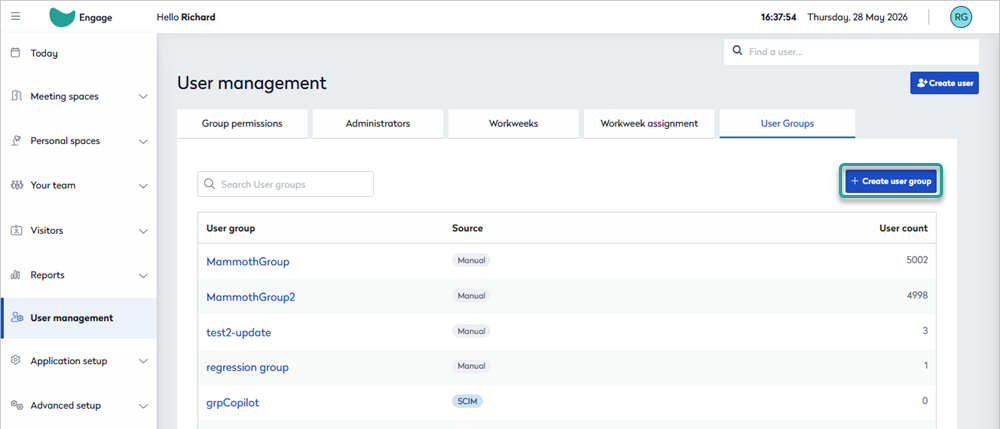Viewport: 1000px width, 429px height.
Task: Open the MammothGroup link
Action: pyautogui.click(x=247, y=261)
